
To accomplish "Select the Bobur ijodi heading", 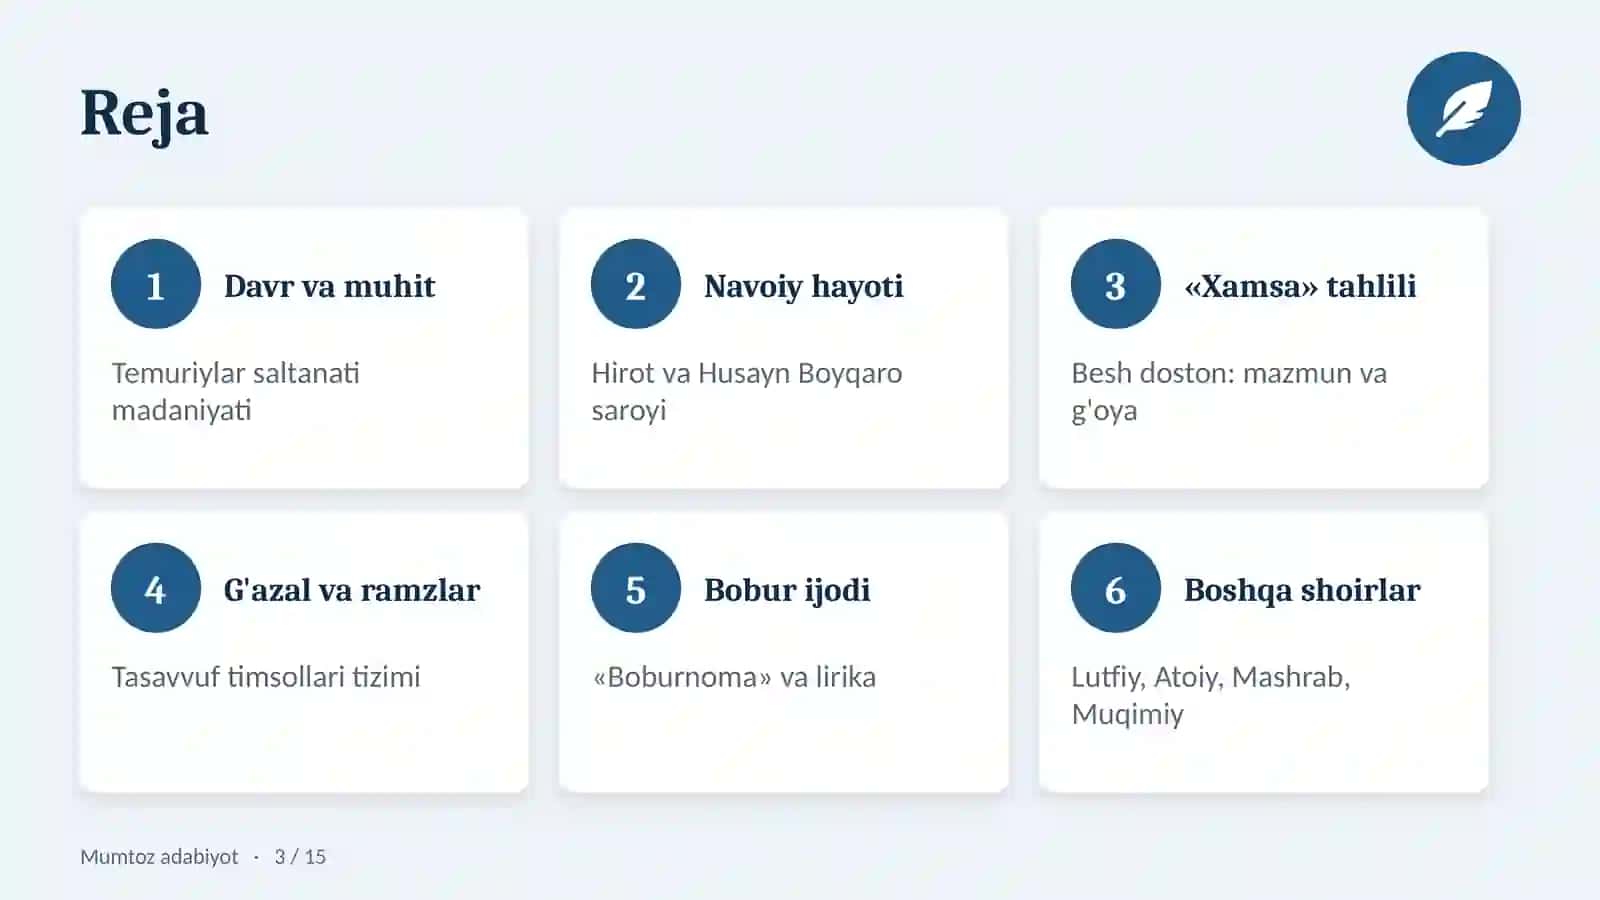I will click(x=787, y=591).
